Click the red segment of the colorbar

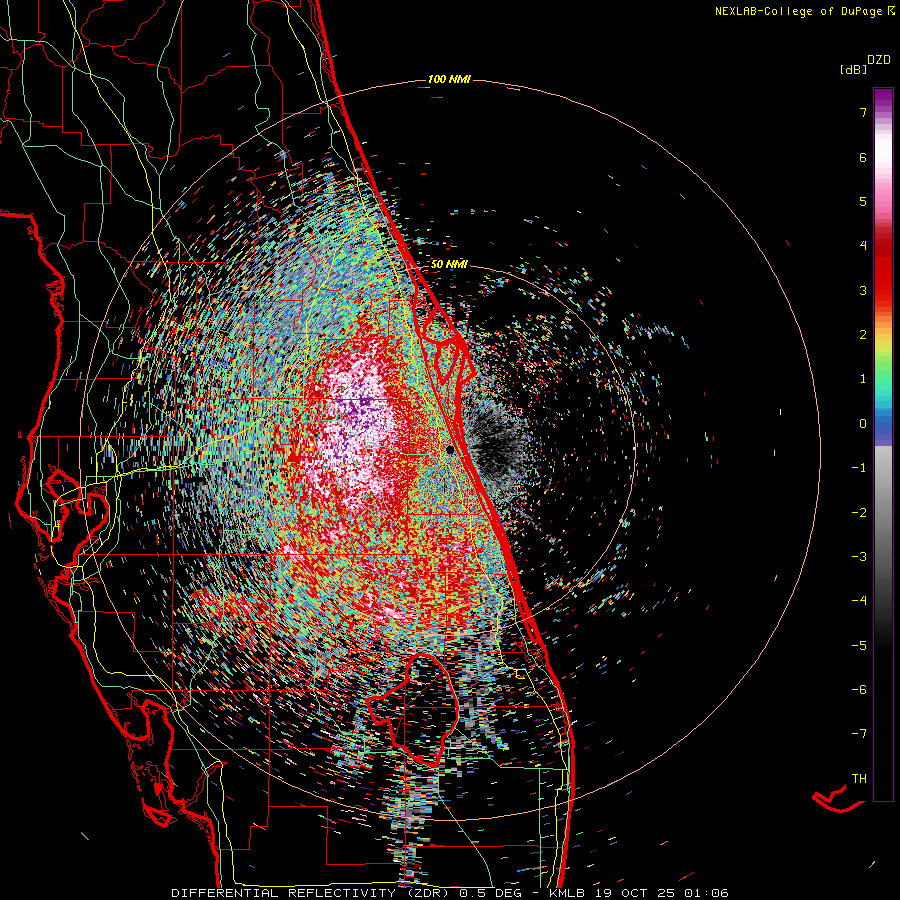(x=883, y=270)
